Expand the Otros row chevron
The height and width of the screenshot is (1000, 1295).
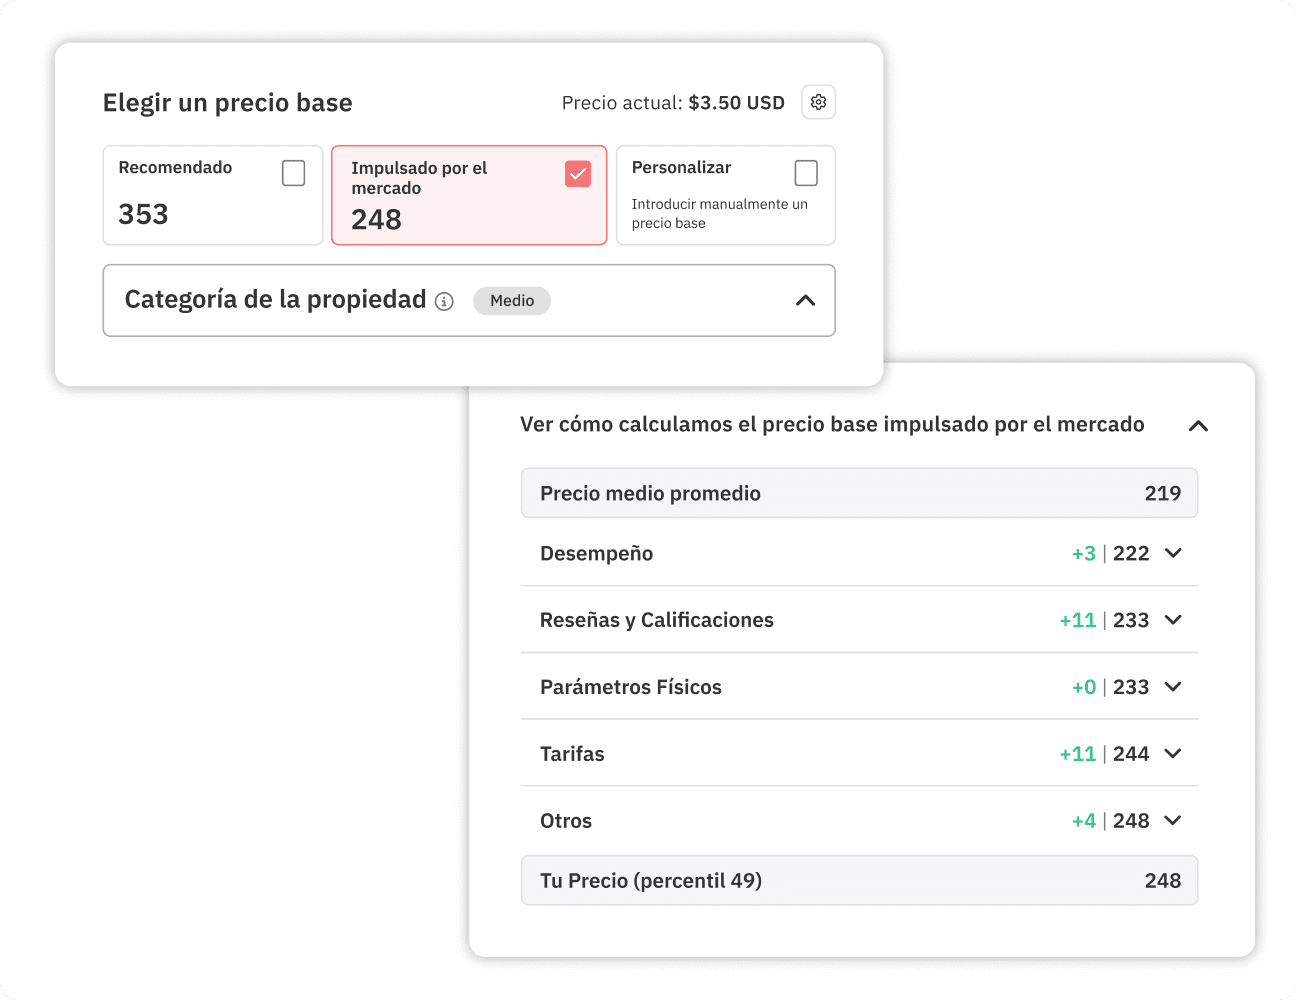coord(1173,821)
